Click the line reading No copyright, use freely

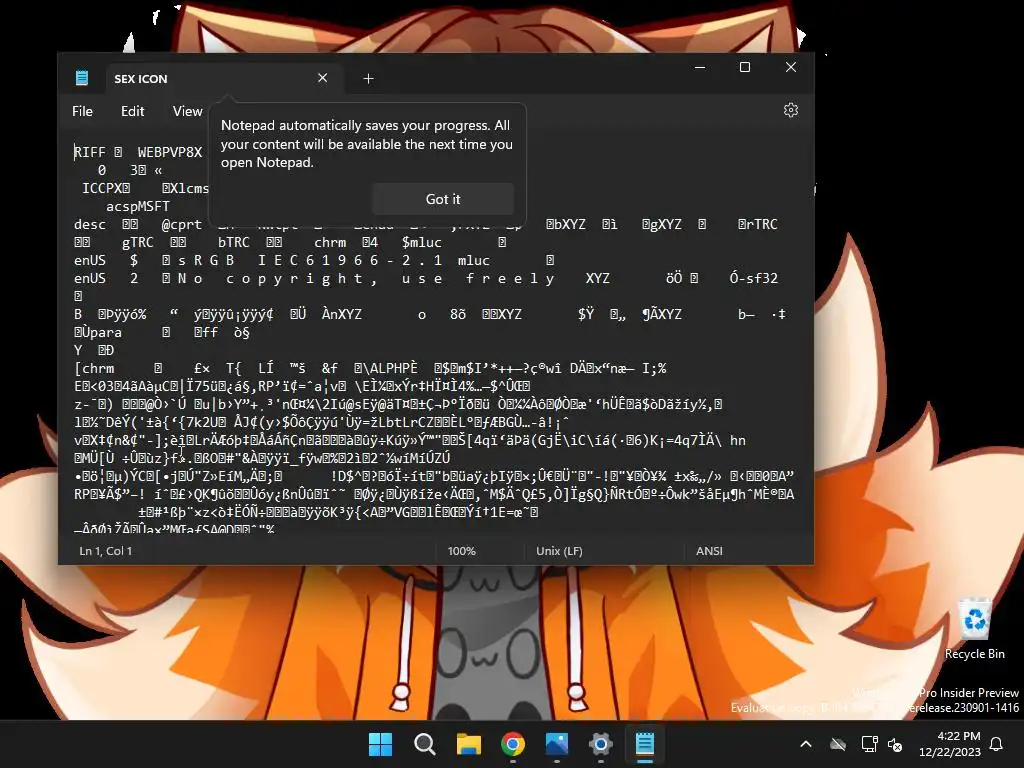tap(366, 278)
